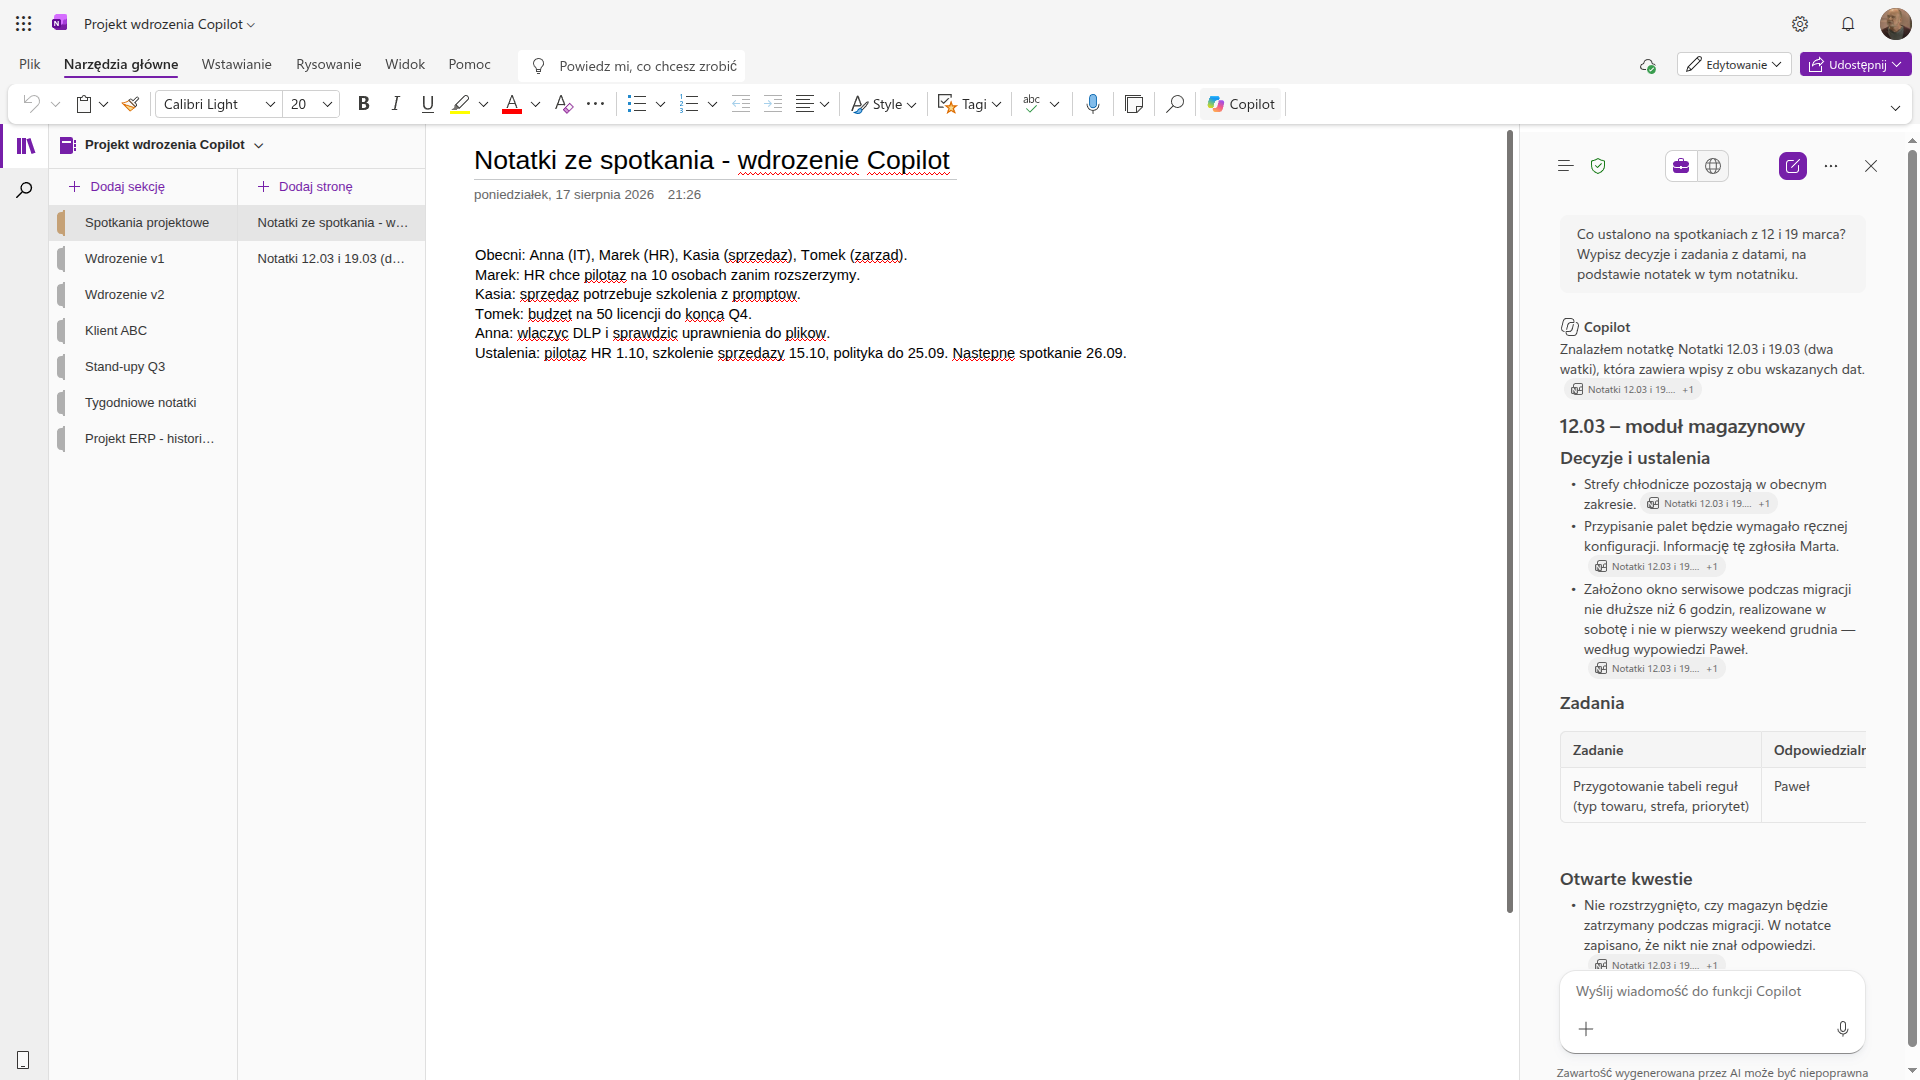Apply the yellow text highlight color
Screen dimensions: 1920x1080
[x=460, y=104]
